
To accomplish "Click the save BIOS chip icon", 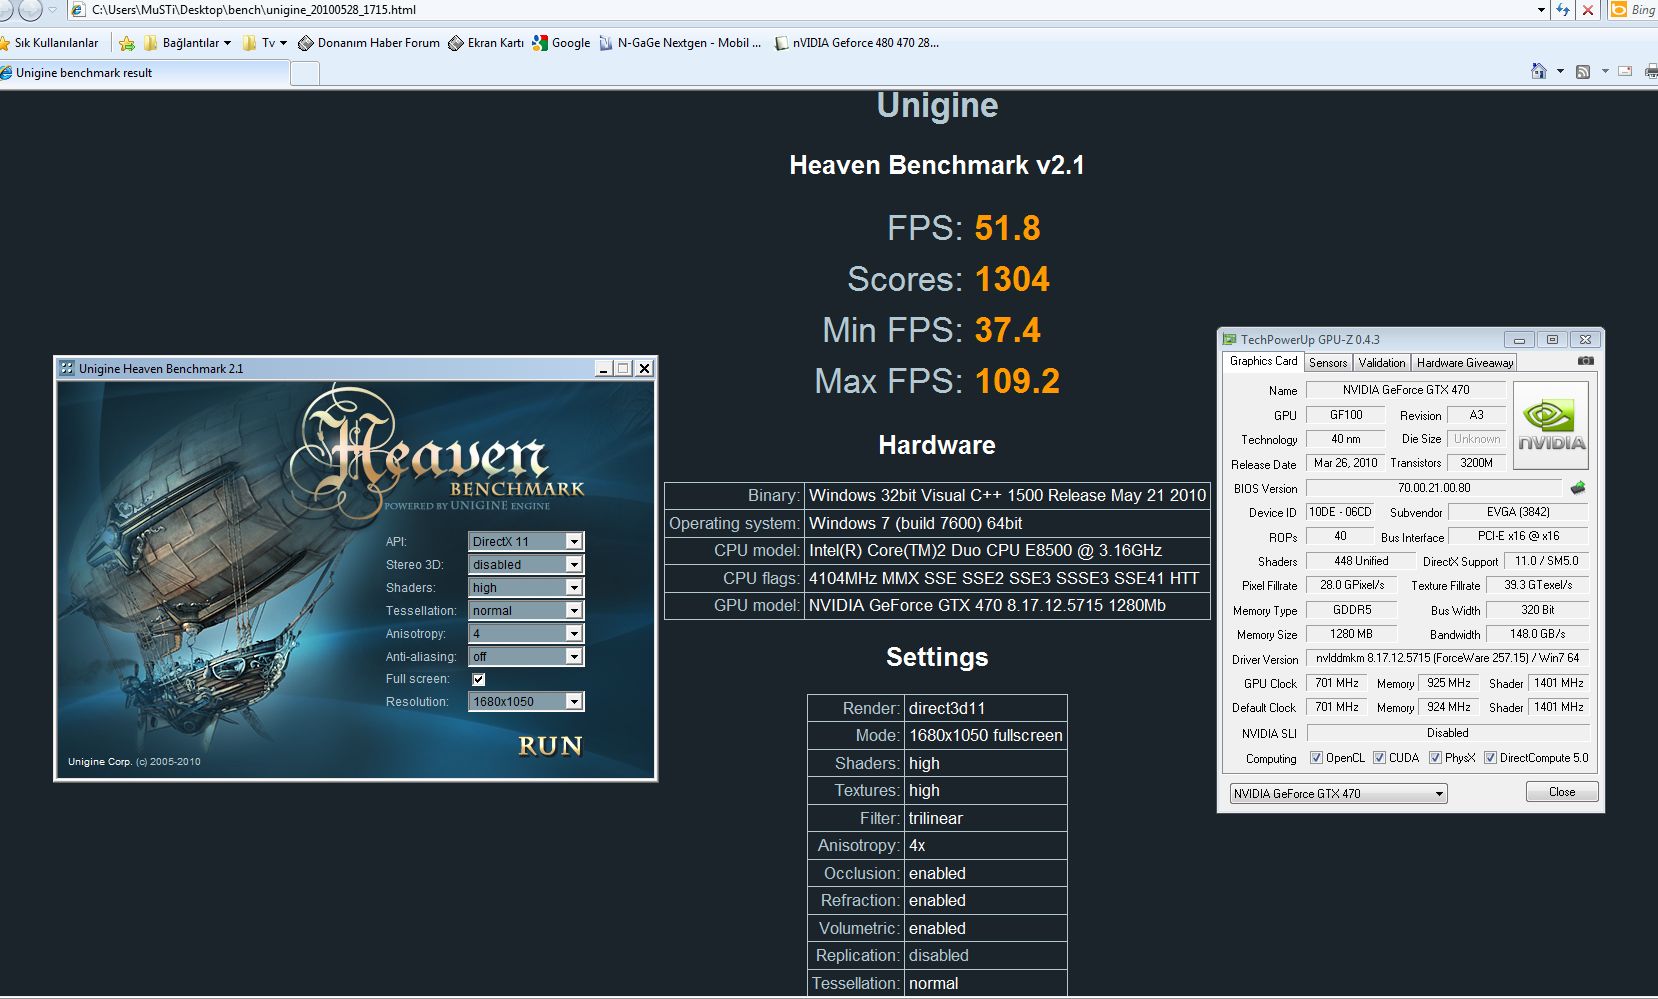I will (x=1578, y=488).
